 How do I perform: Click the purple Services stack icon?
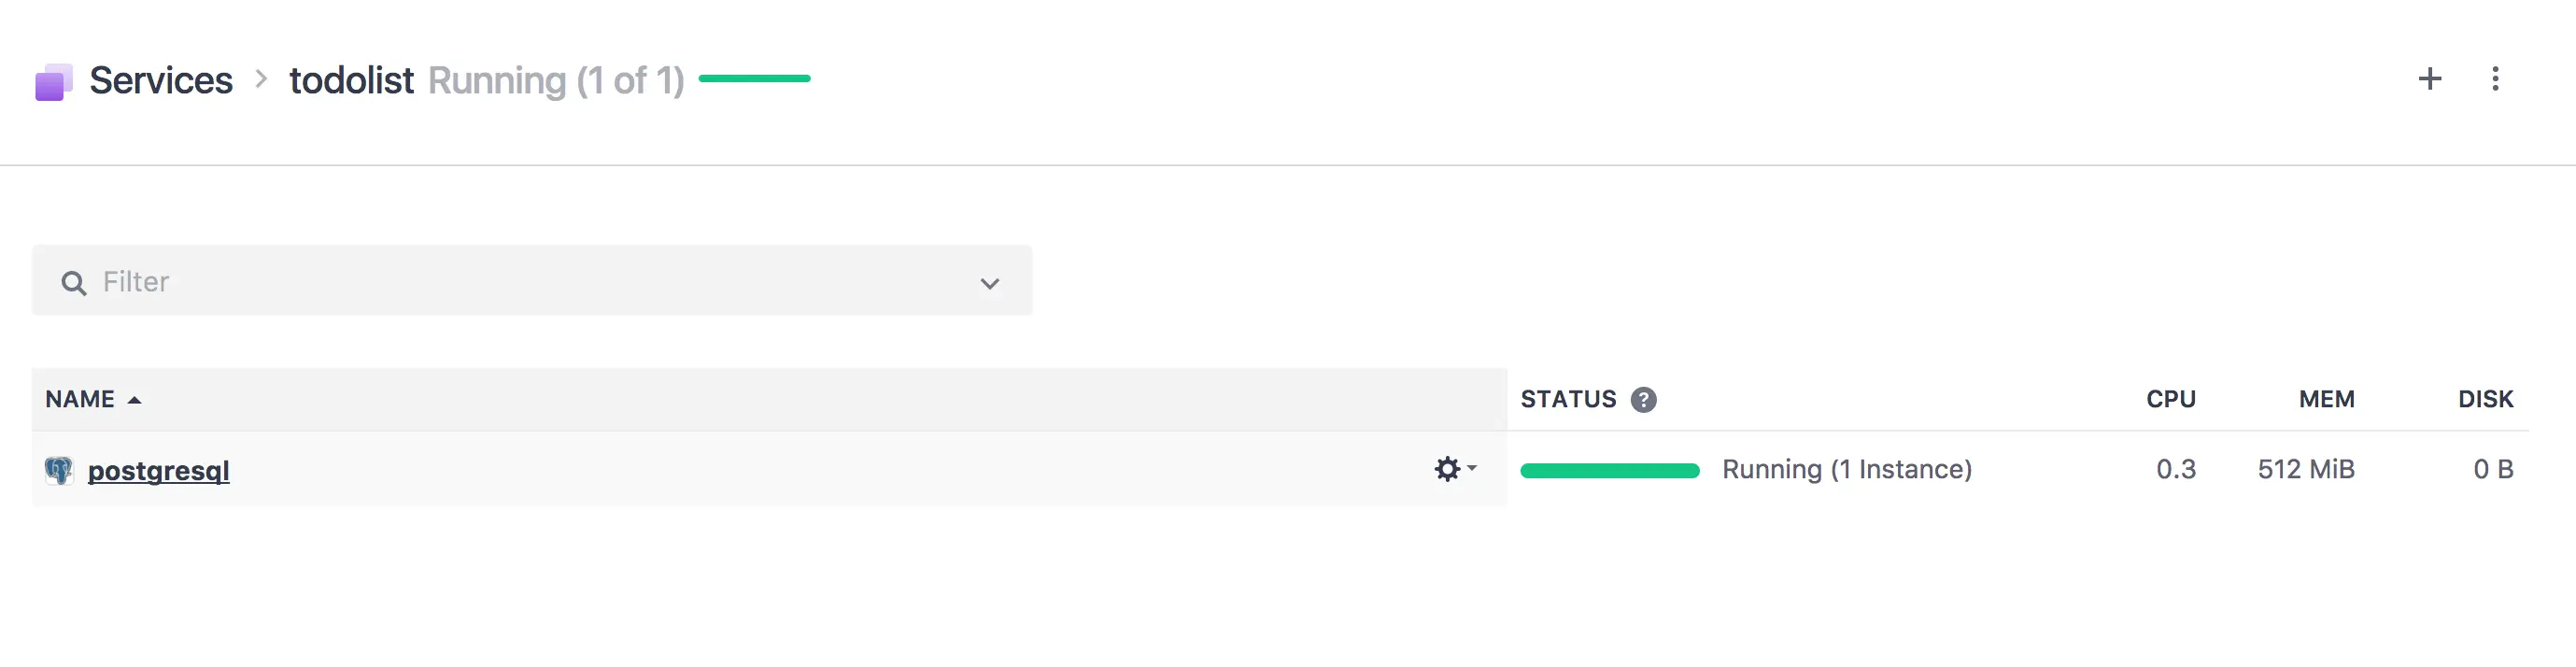(54, 82)
